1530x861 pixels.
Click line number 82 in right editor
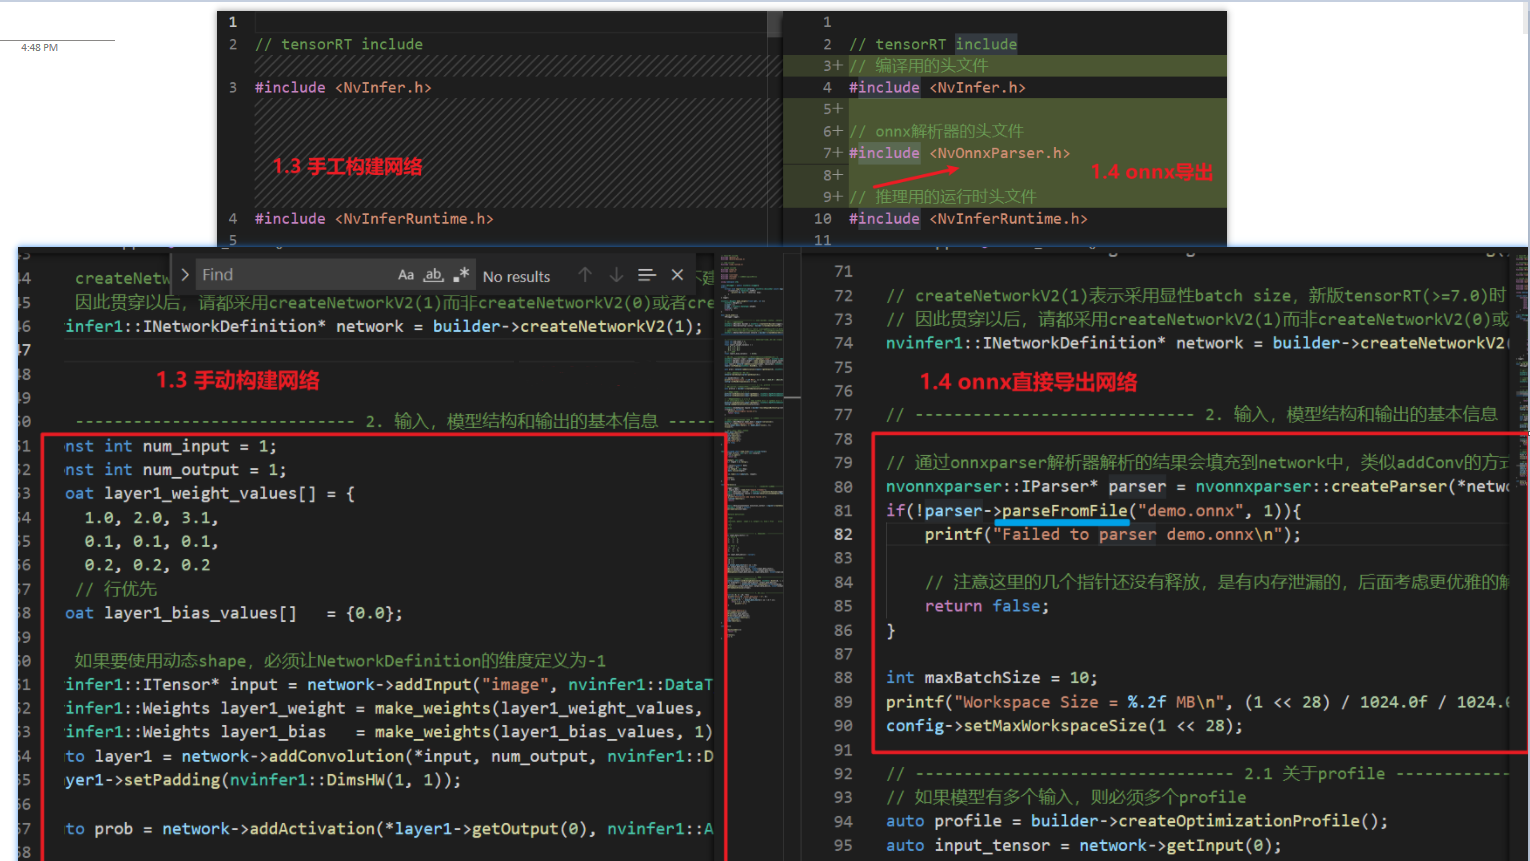pyautogui.click(x=844, y=534)
